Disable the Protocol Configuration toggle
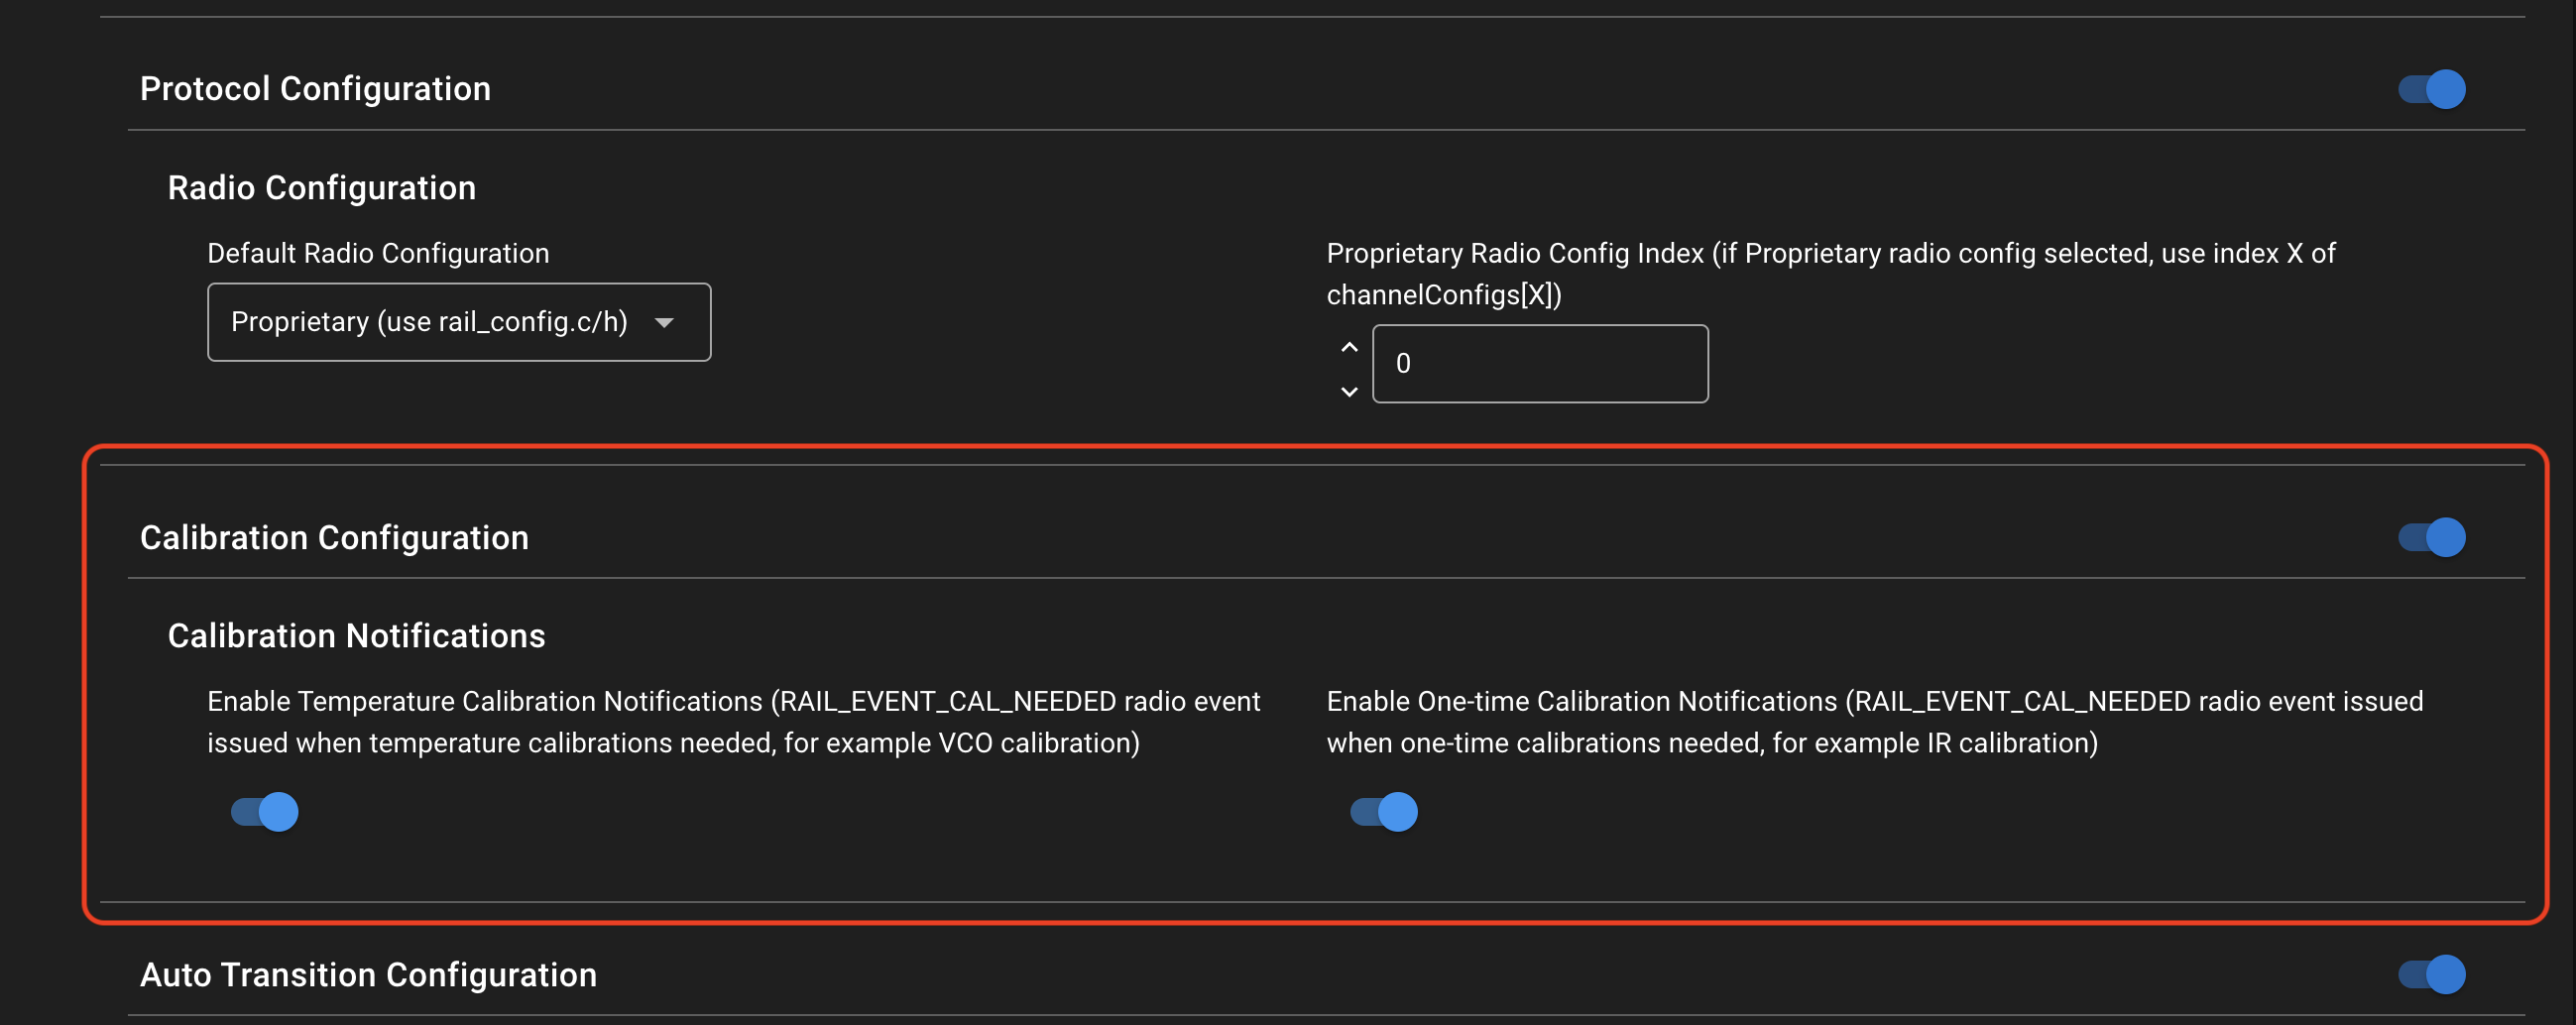 (2432, 88)
